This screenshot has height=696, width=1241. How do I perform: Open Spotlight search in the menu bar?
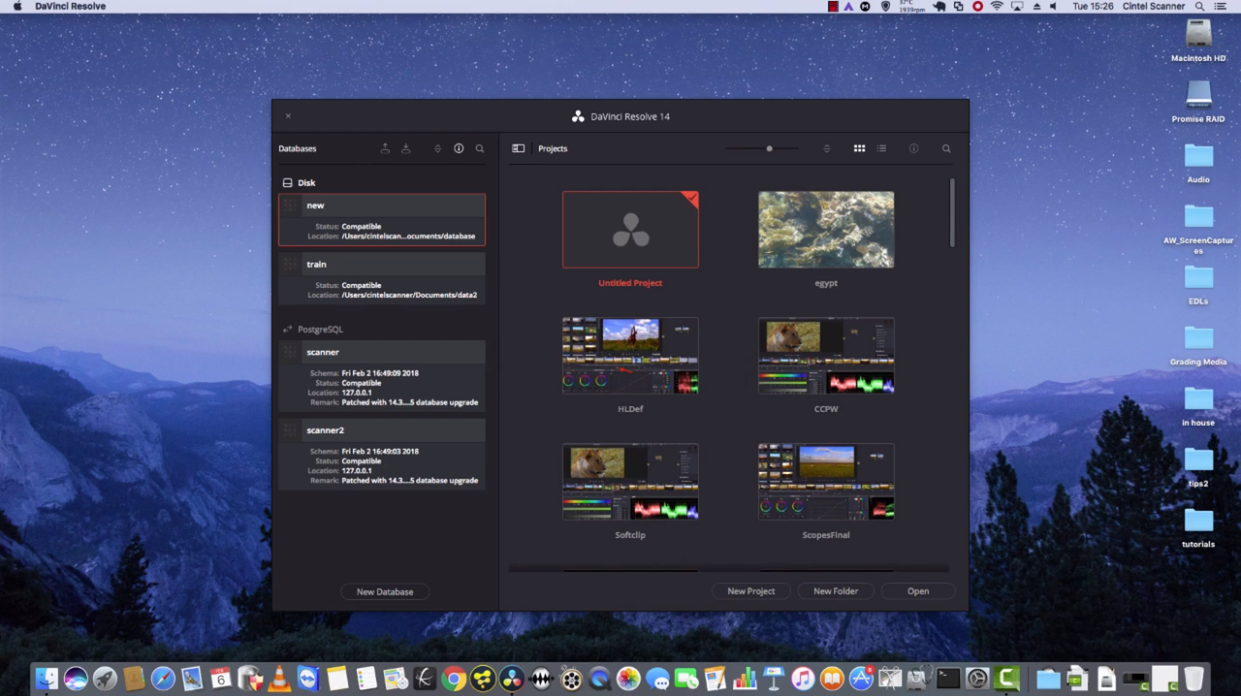point(1200,6)
